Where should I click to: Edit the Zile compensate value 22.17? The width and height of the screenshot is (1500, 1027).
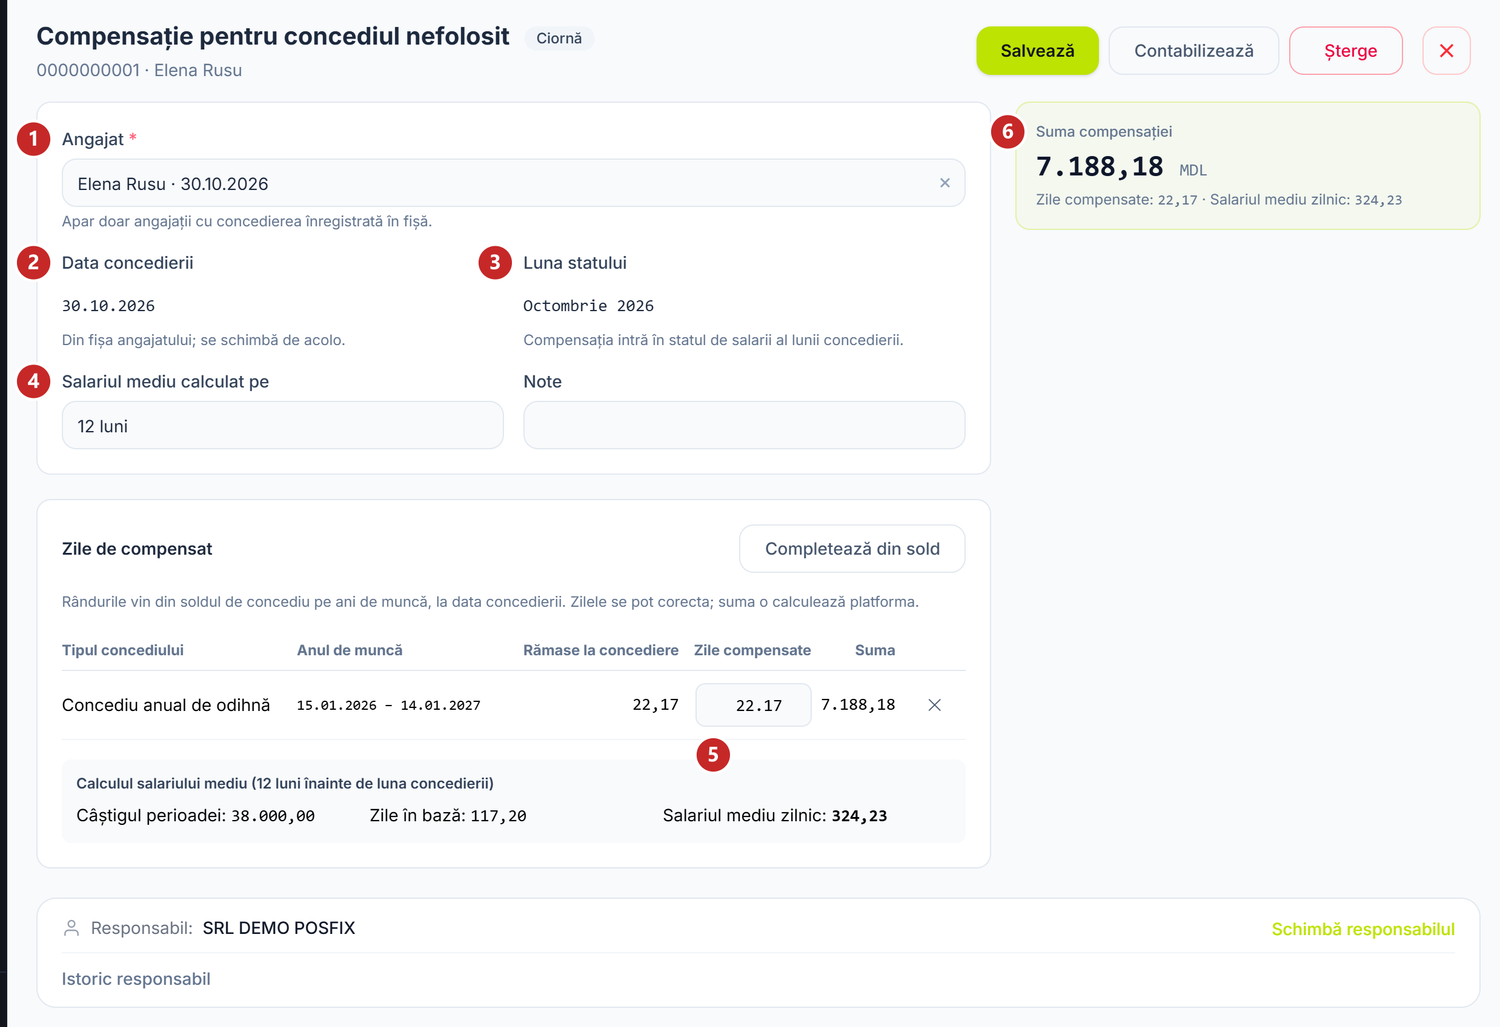point(753,705)
